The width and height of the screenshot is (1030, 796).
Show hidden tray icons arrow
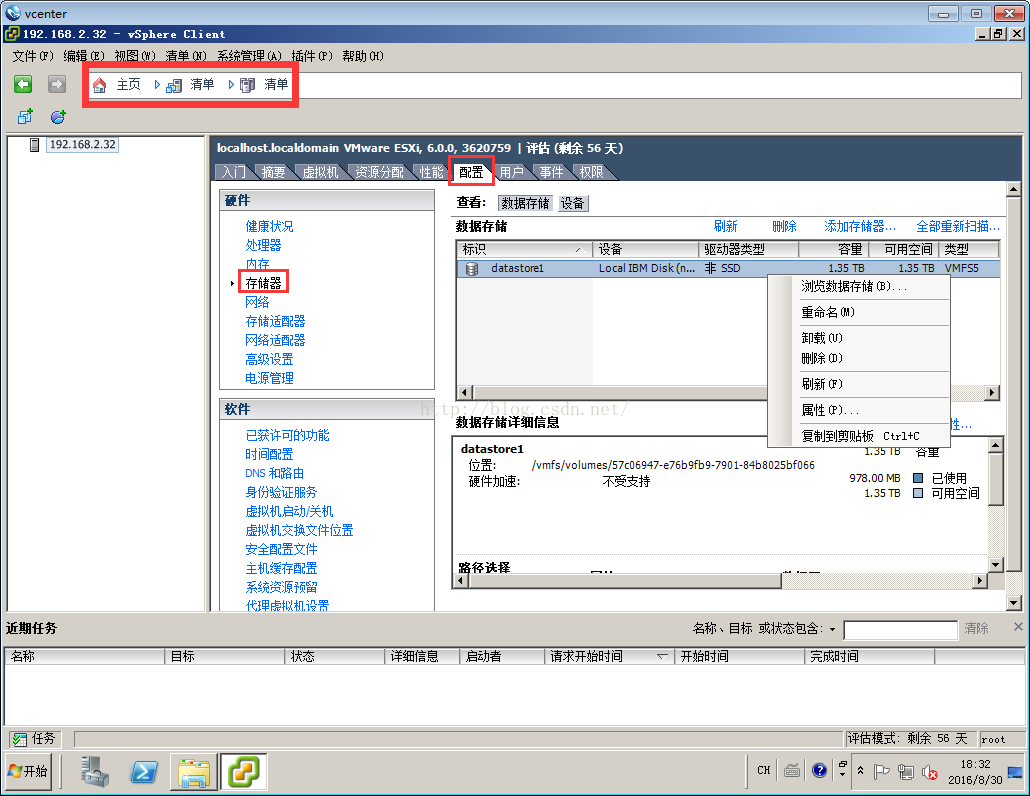point(861,770)
